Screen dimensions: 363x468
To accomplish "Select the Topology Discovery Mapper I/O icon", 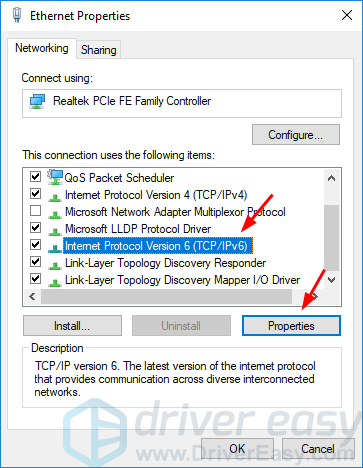I will [55, 282].
